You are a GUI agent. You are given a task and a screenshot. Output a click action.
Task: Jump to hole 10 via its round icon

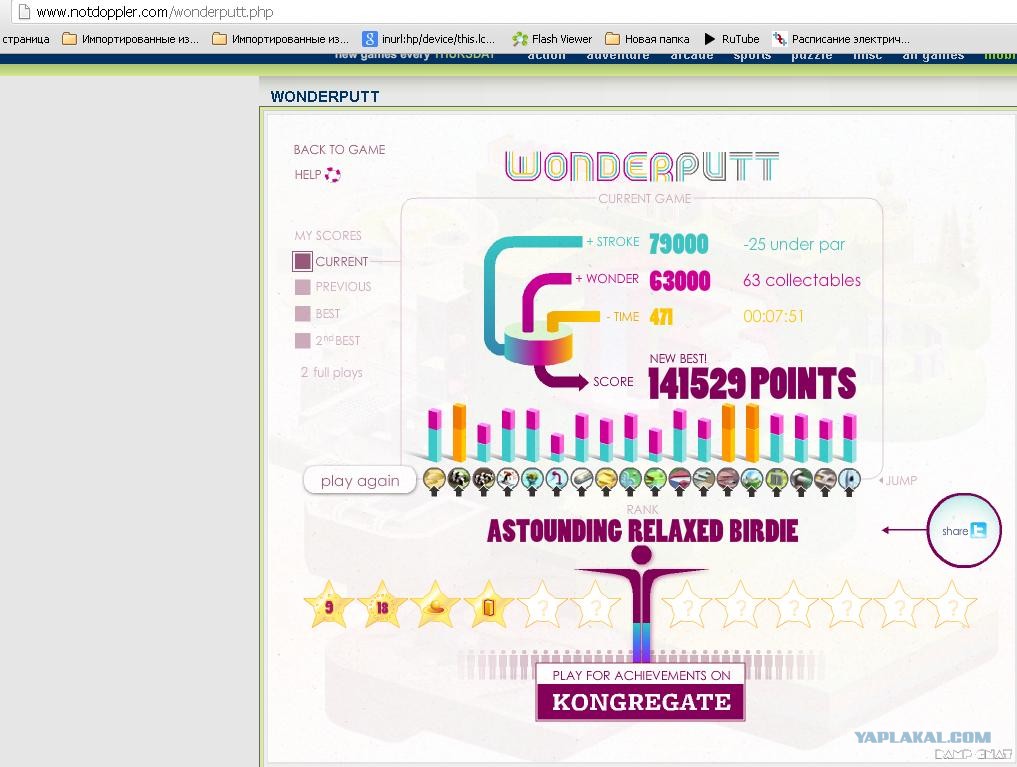(655, 479)
